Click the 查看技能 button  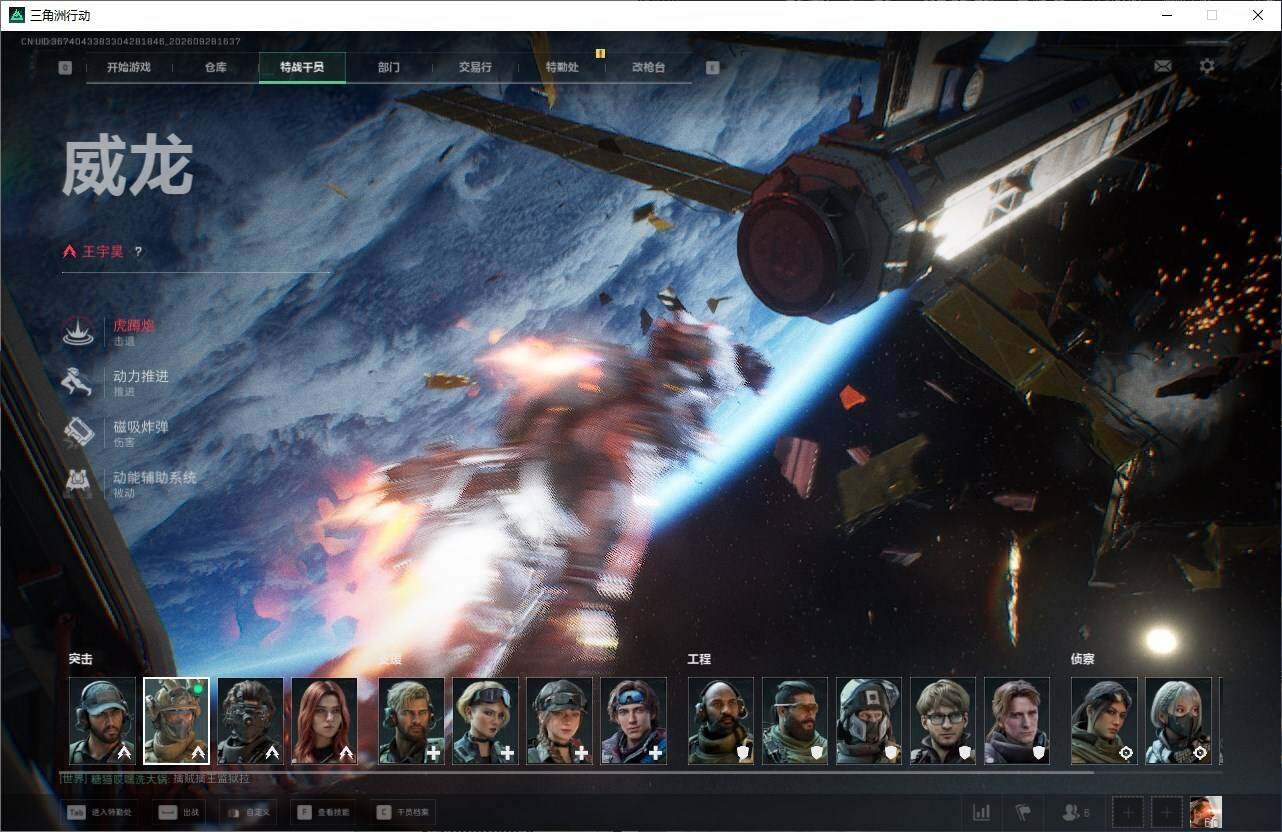[322, 813]
